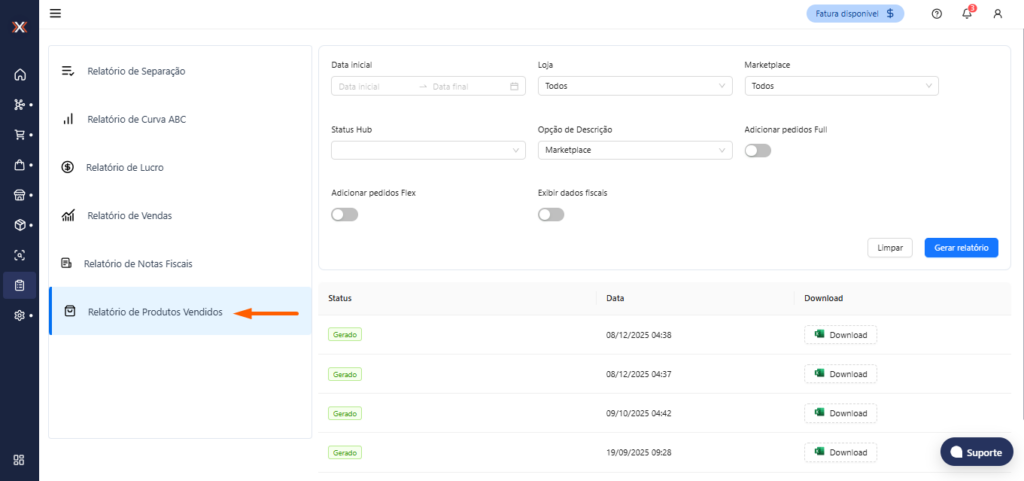Toggle Exibir dados fiscais switch
This screenshot has height=481, width=1024.
click(551, 214)
